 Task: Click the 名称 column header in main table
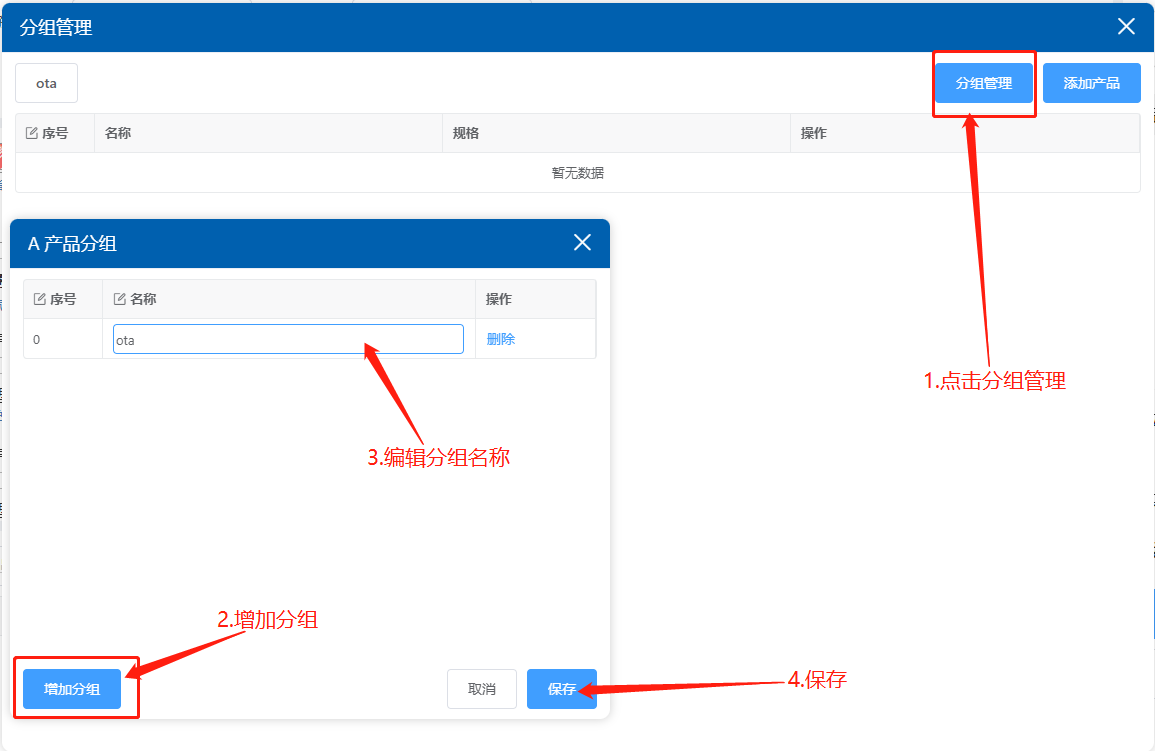tap(118, 133)
